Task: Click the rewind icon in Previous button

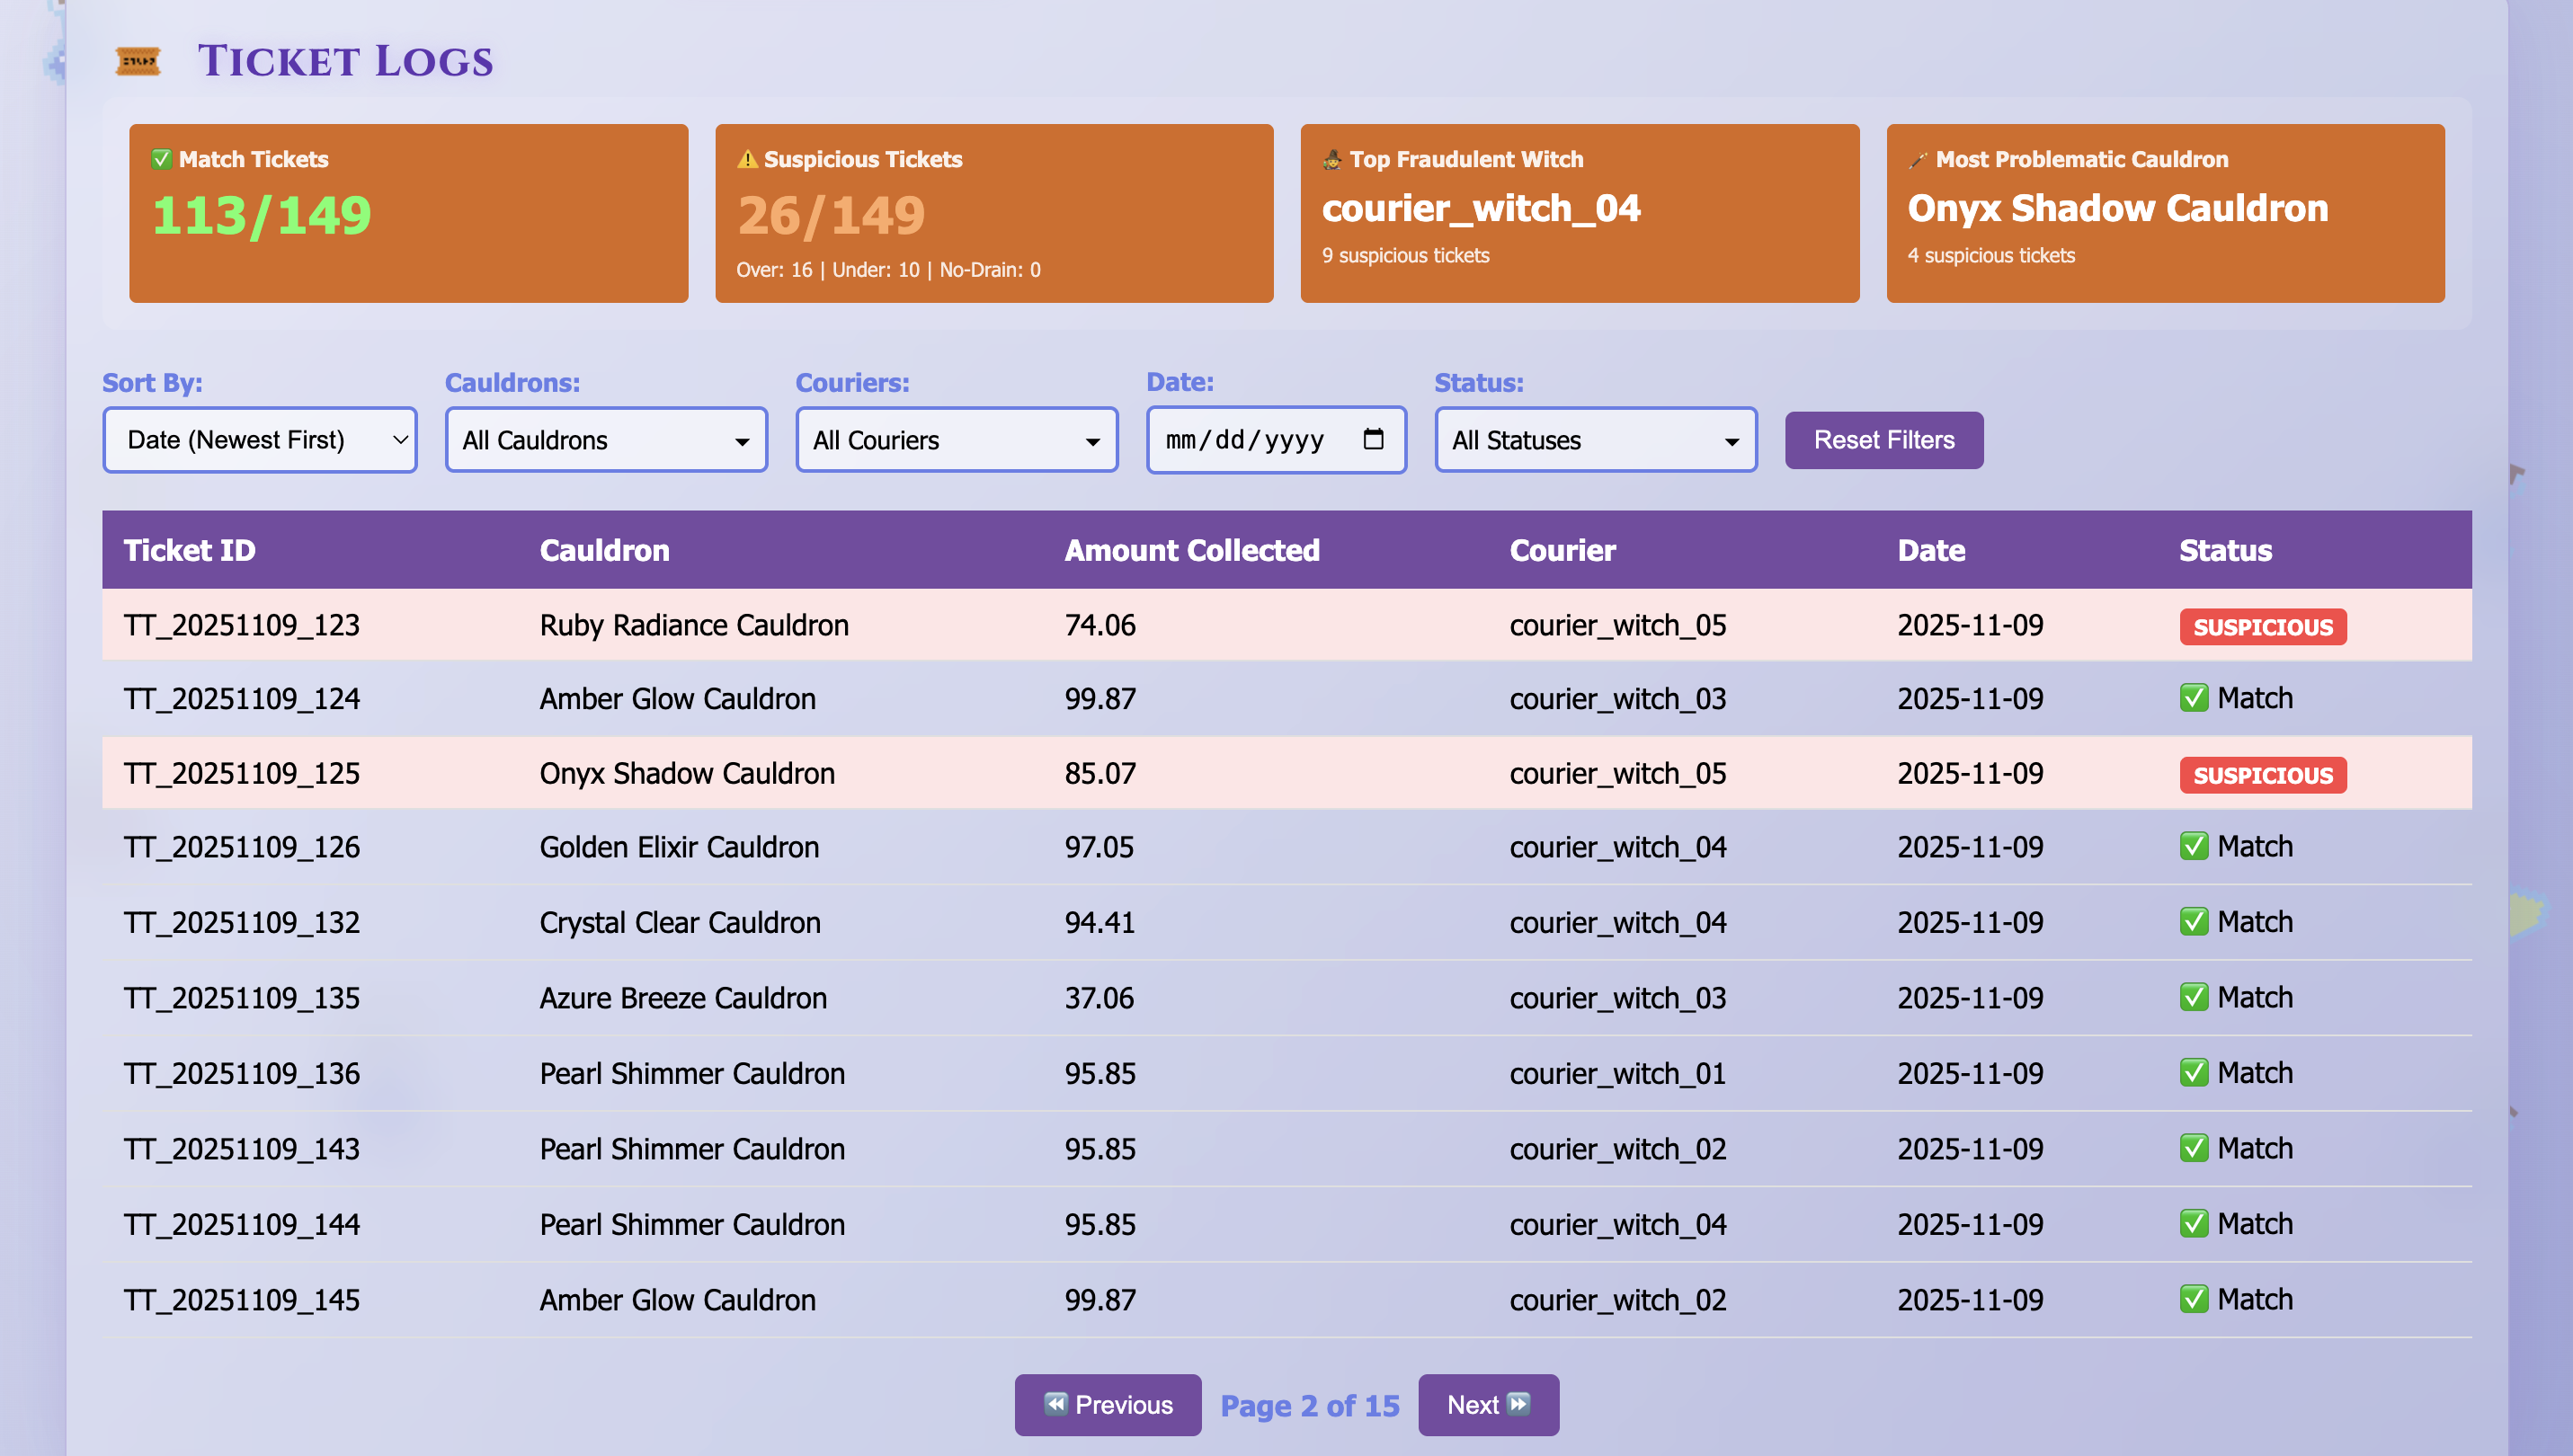Action: tap(1055, 1404)
